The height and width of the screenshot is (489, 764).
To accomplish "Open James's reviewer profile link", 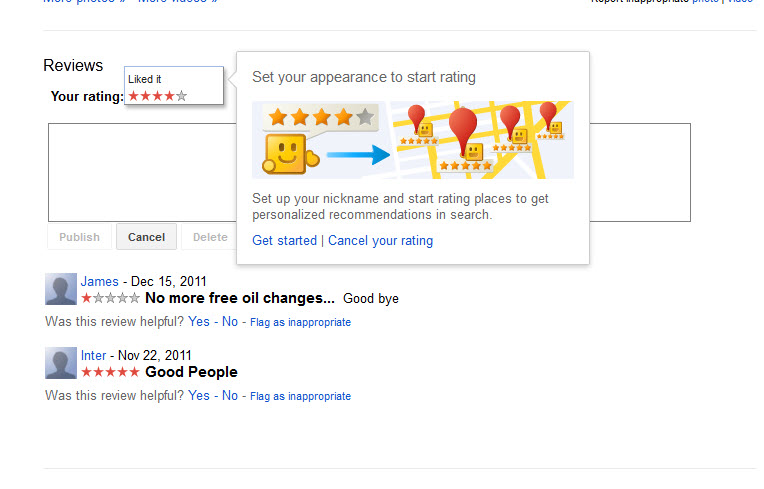I will [99, 282].
